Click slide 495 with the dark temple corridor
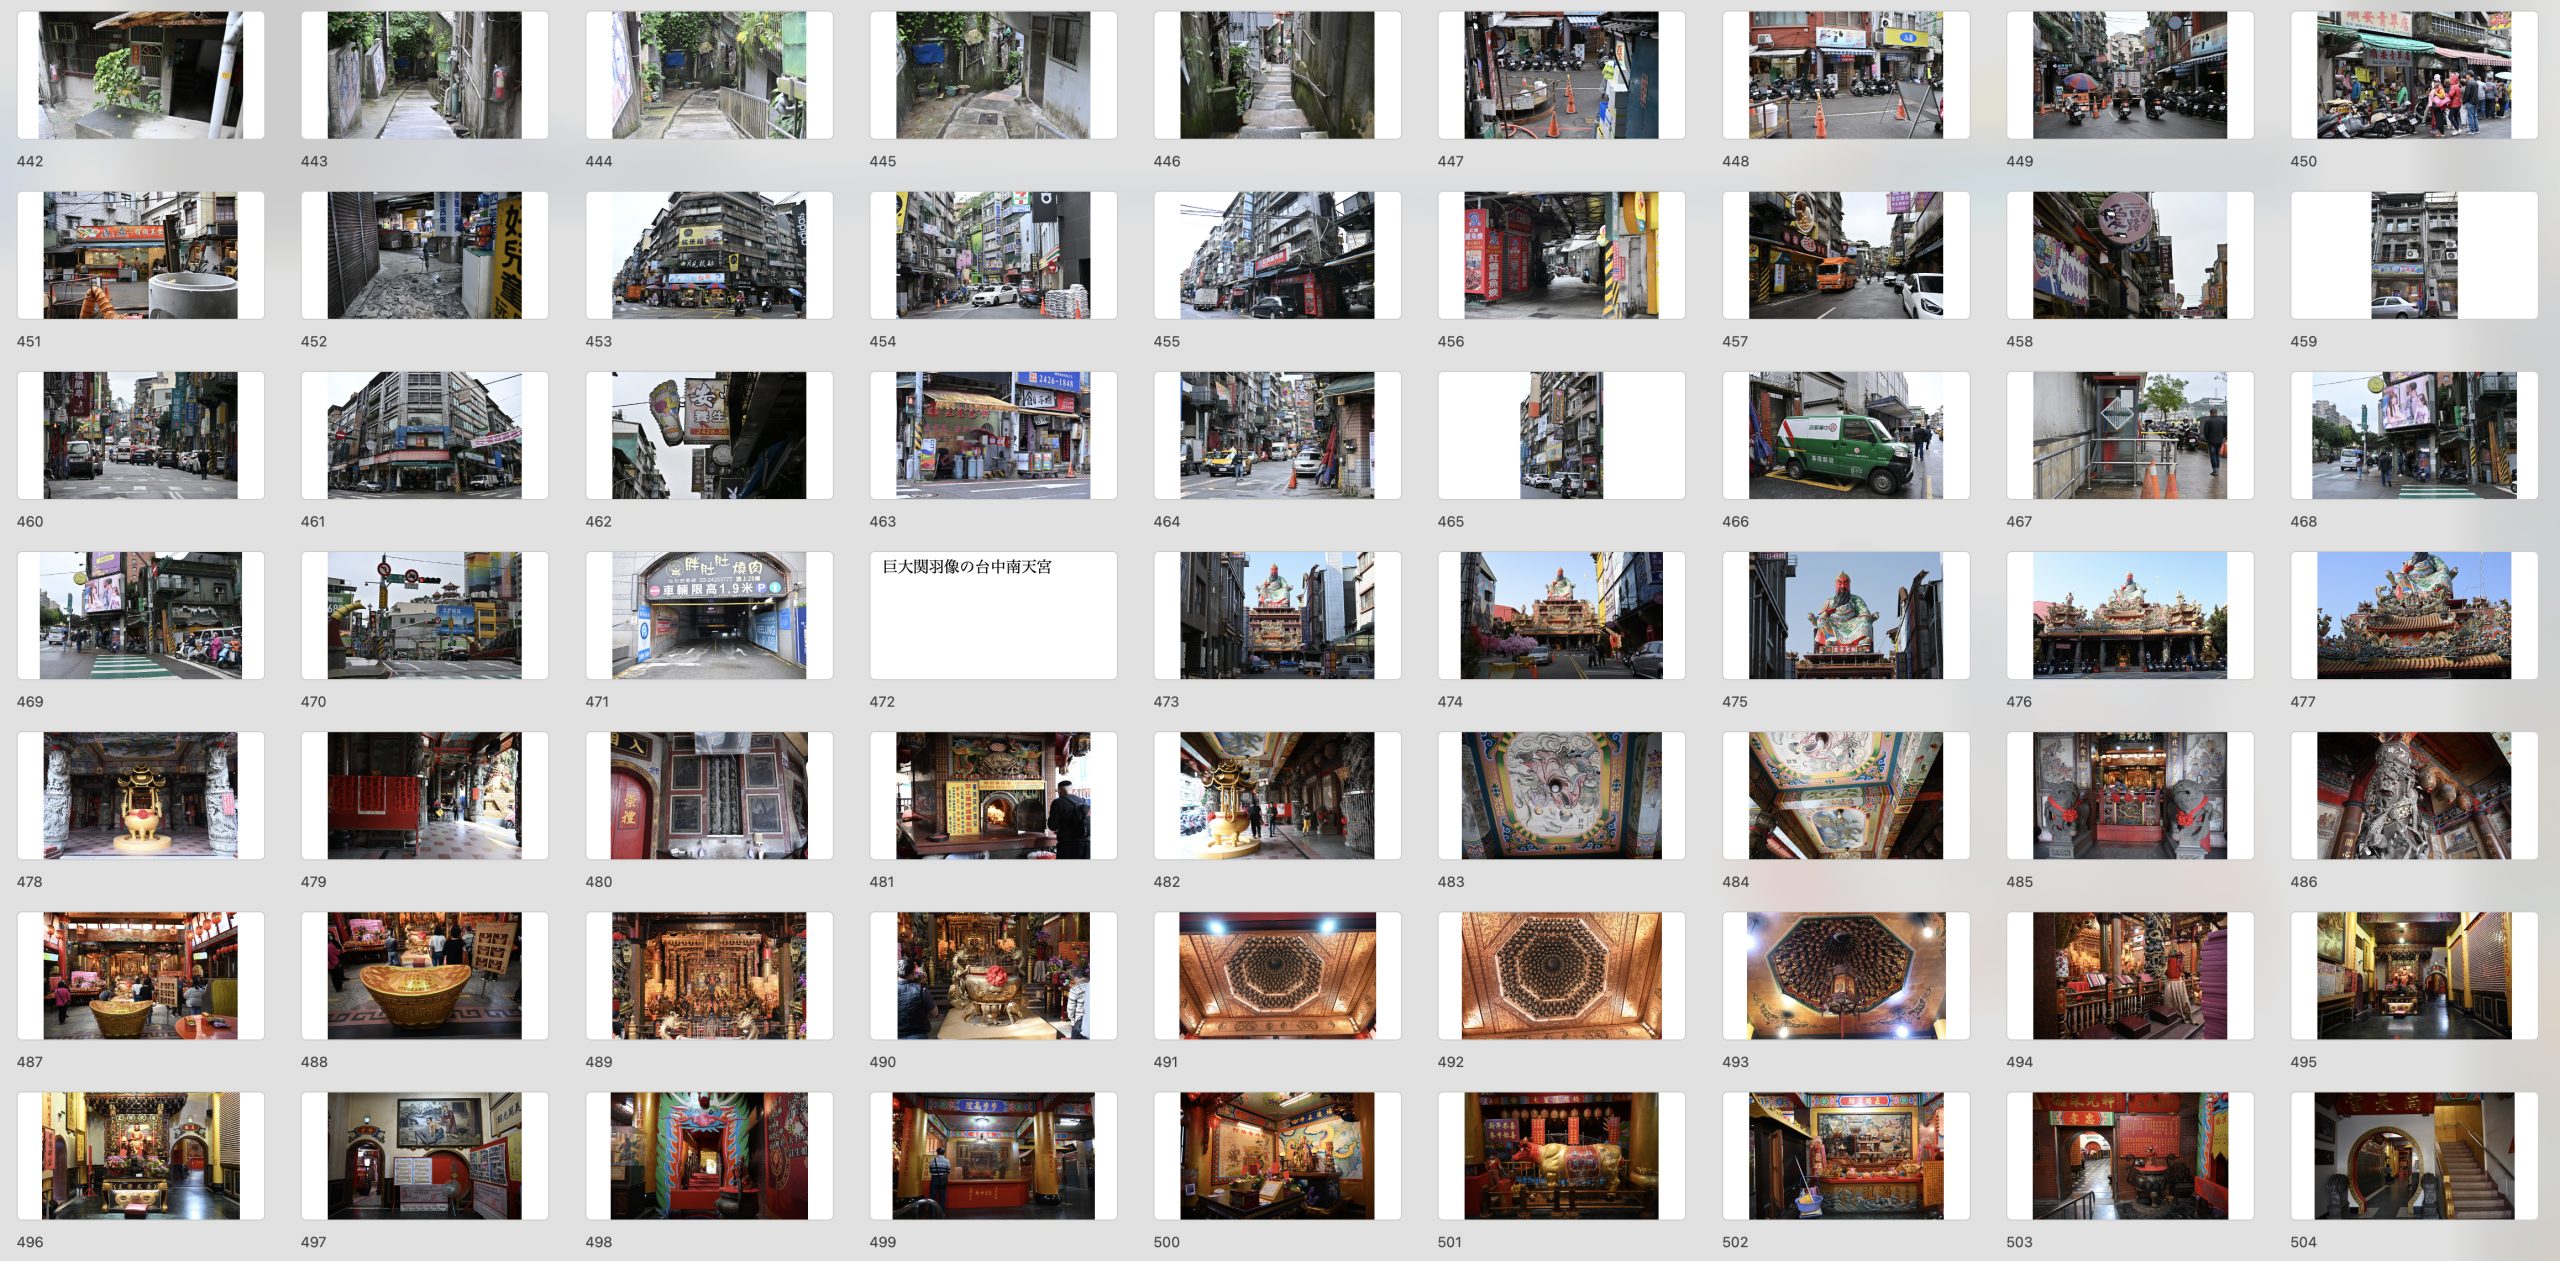2560x1261 pixels. (2413, 975)
